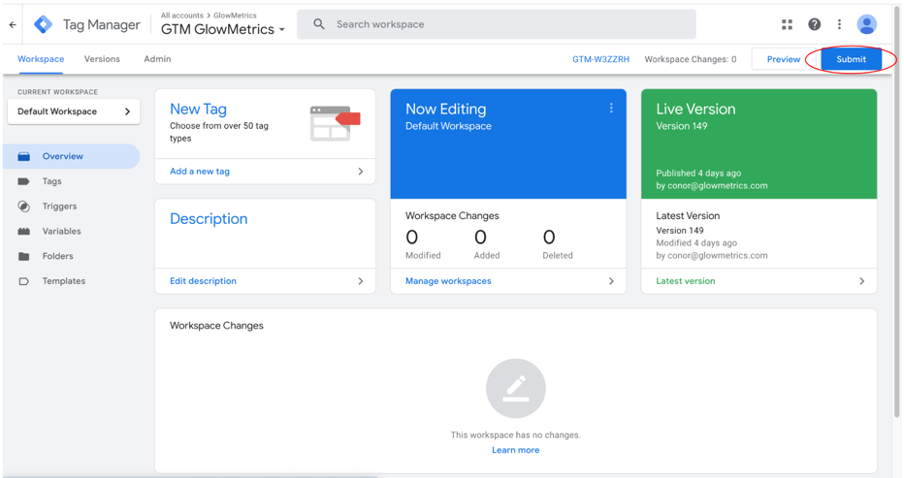Switch to the Admin tab
904x478 pixels.
(x=157, y=59)
